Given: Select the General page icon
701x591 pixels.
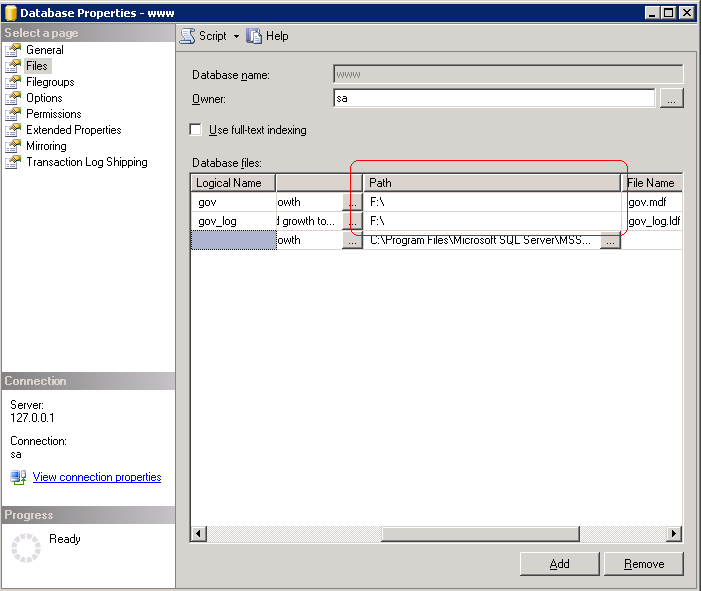Looking at the screenshot, I should 13,50.
